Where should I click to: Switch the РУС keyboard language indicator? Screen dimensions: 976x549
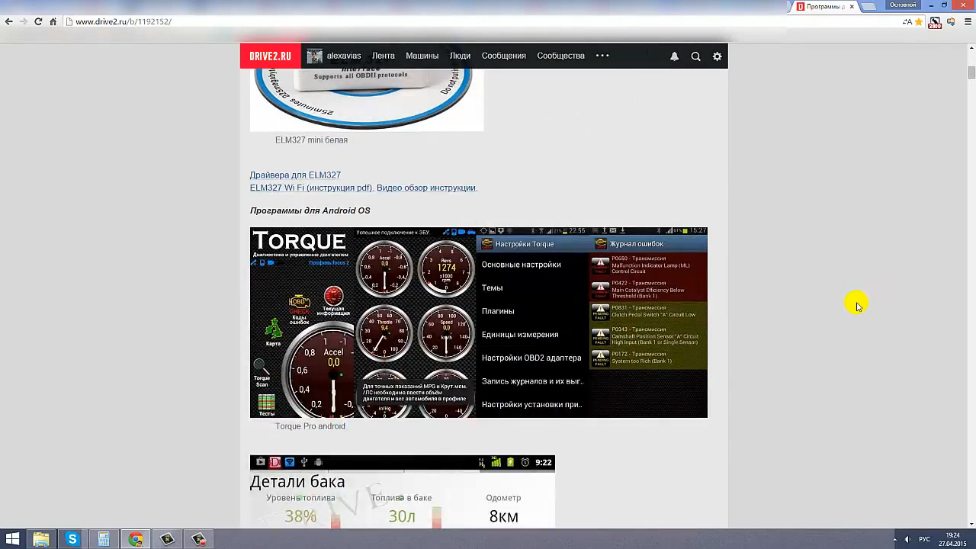click(924, 540)
